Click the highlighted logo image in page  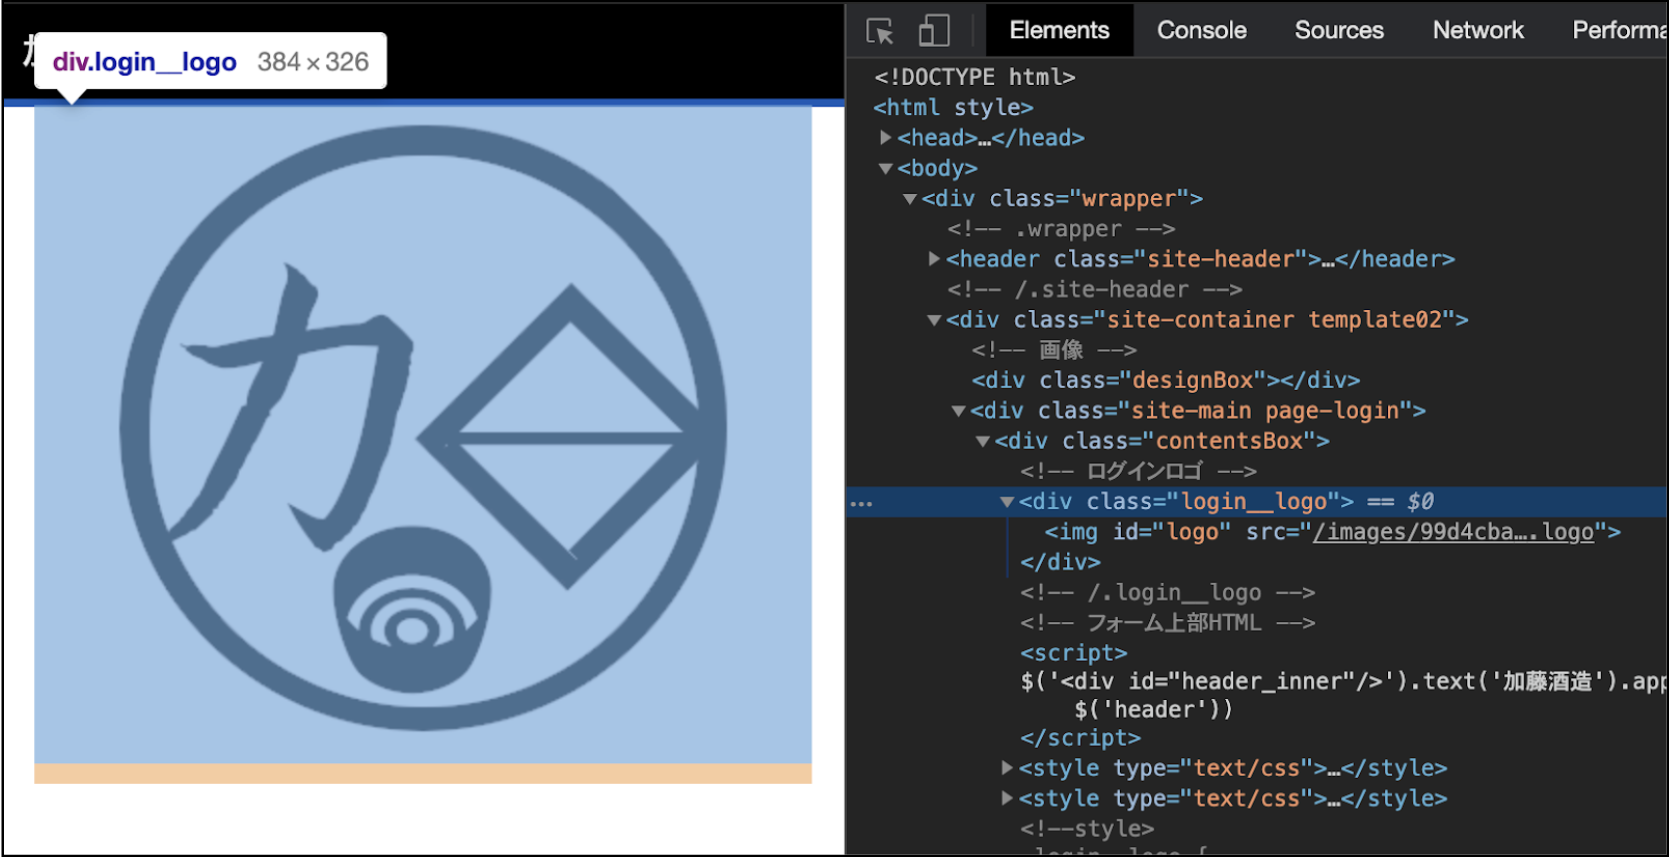click(423, 435)
